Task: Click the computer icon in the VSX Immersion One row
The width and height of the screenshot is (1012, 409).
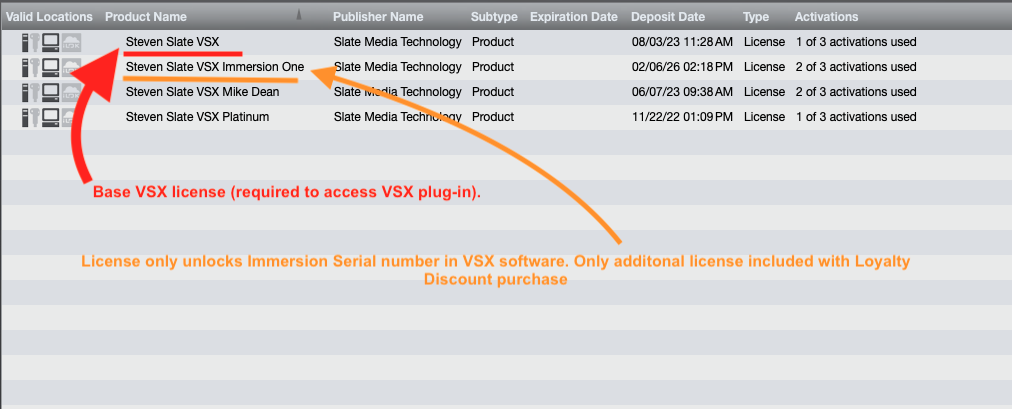Action: tap(49, 67)
